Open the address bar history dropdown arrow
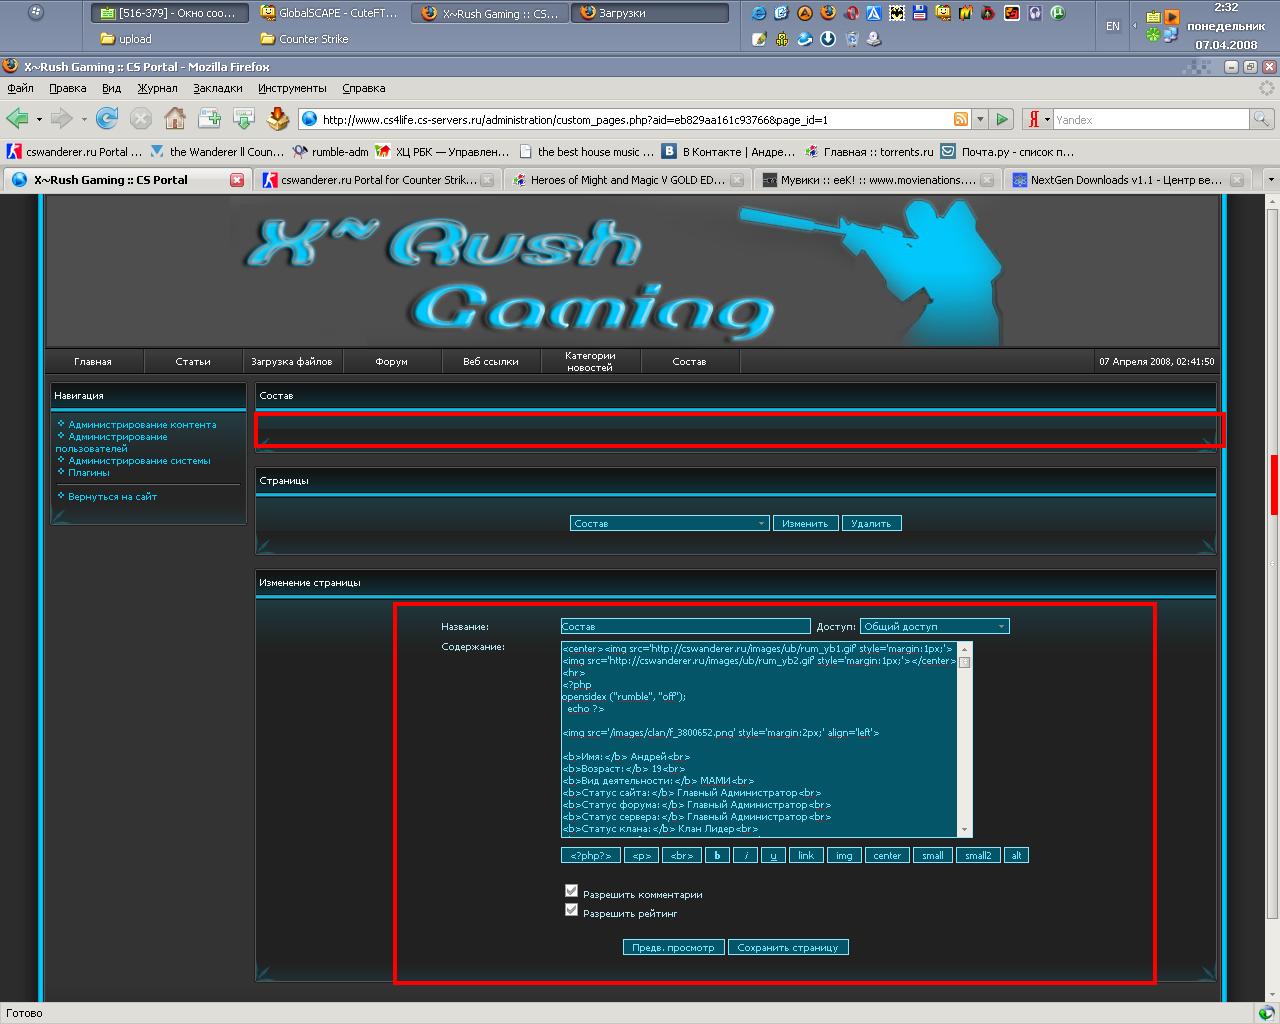The height and width of the screenshot is (1024, 1280). pyautogui.click(x=980, y=119)
